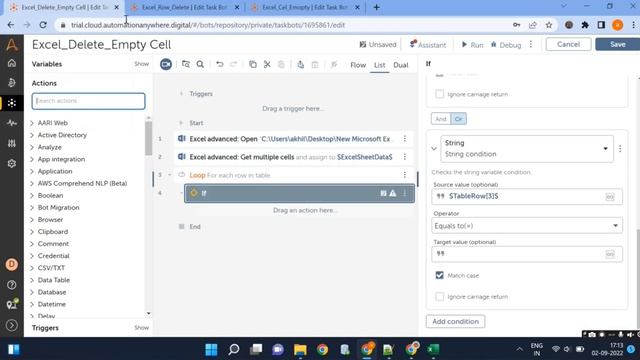
Task: Switch to Excel_Row_Delete browser tab
Action: pos(183,7)
